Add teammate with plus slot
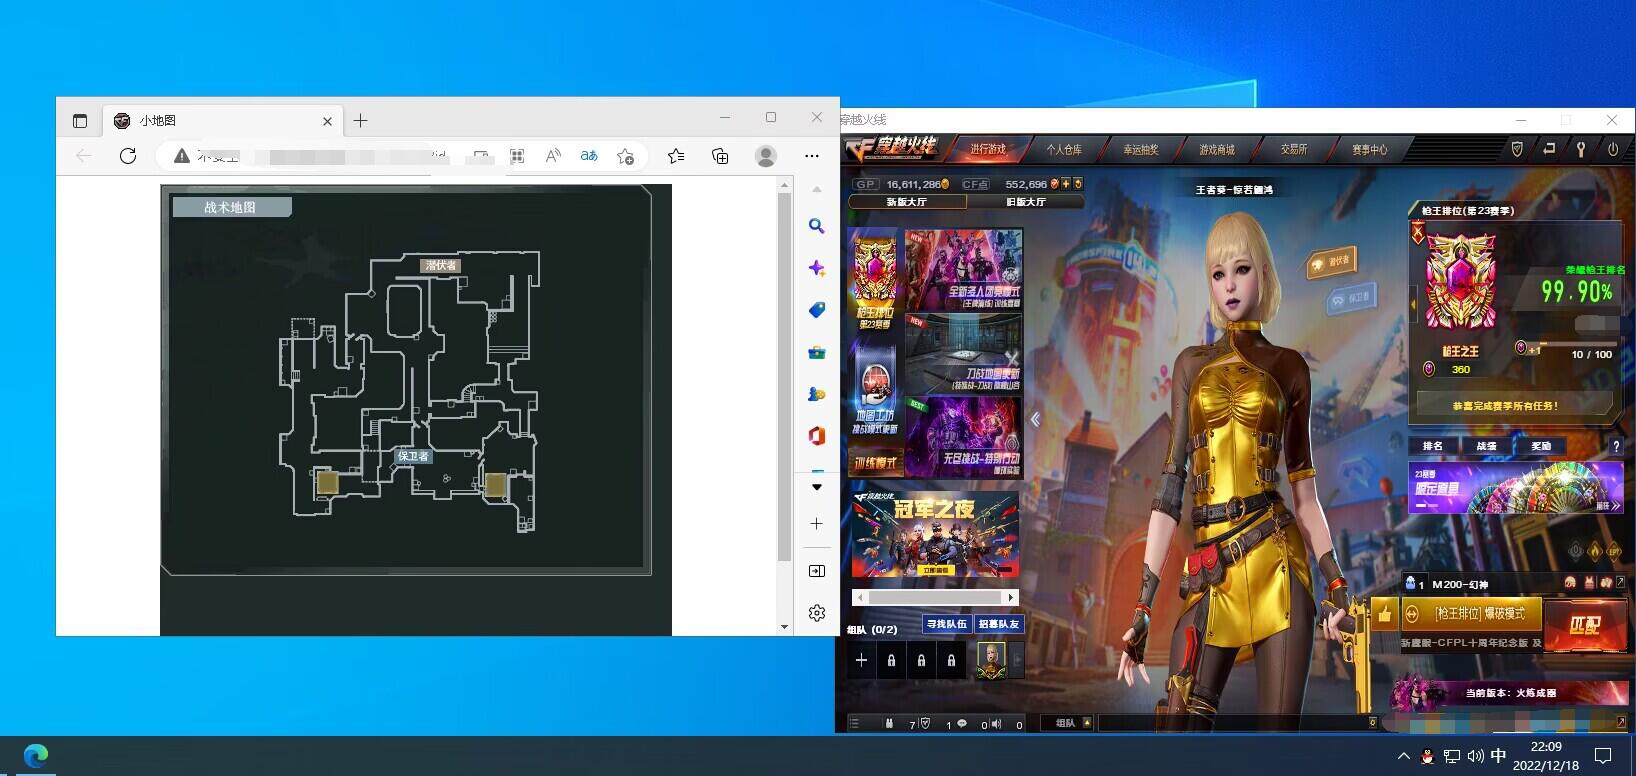This screenshot has width=1636, height=776. coord(861,660)
